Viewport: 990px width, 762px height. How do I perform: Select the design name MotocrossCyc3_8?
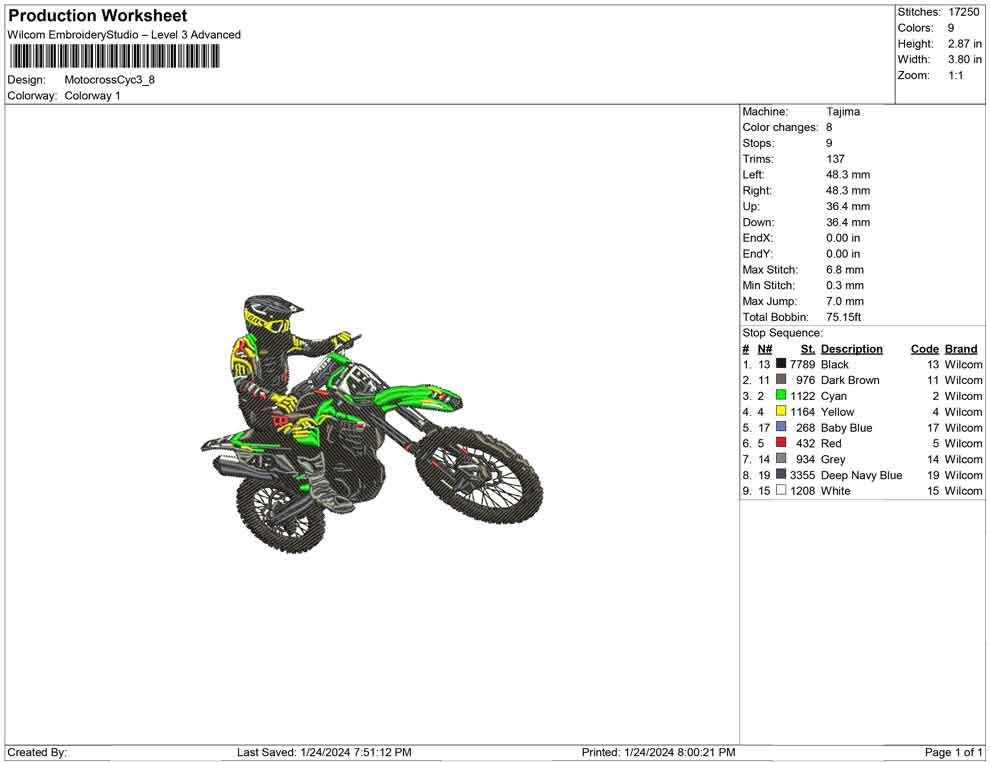(110, 80)
